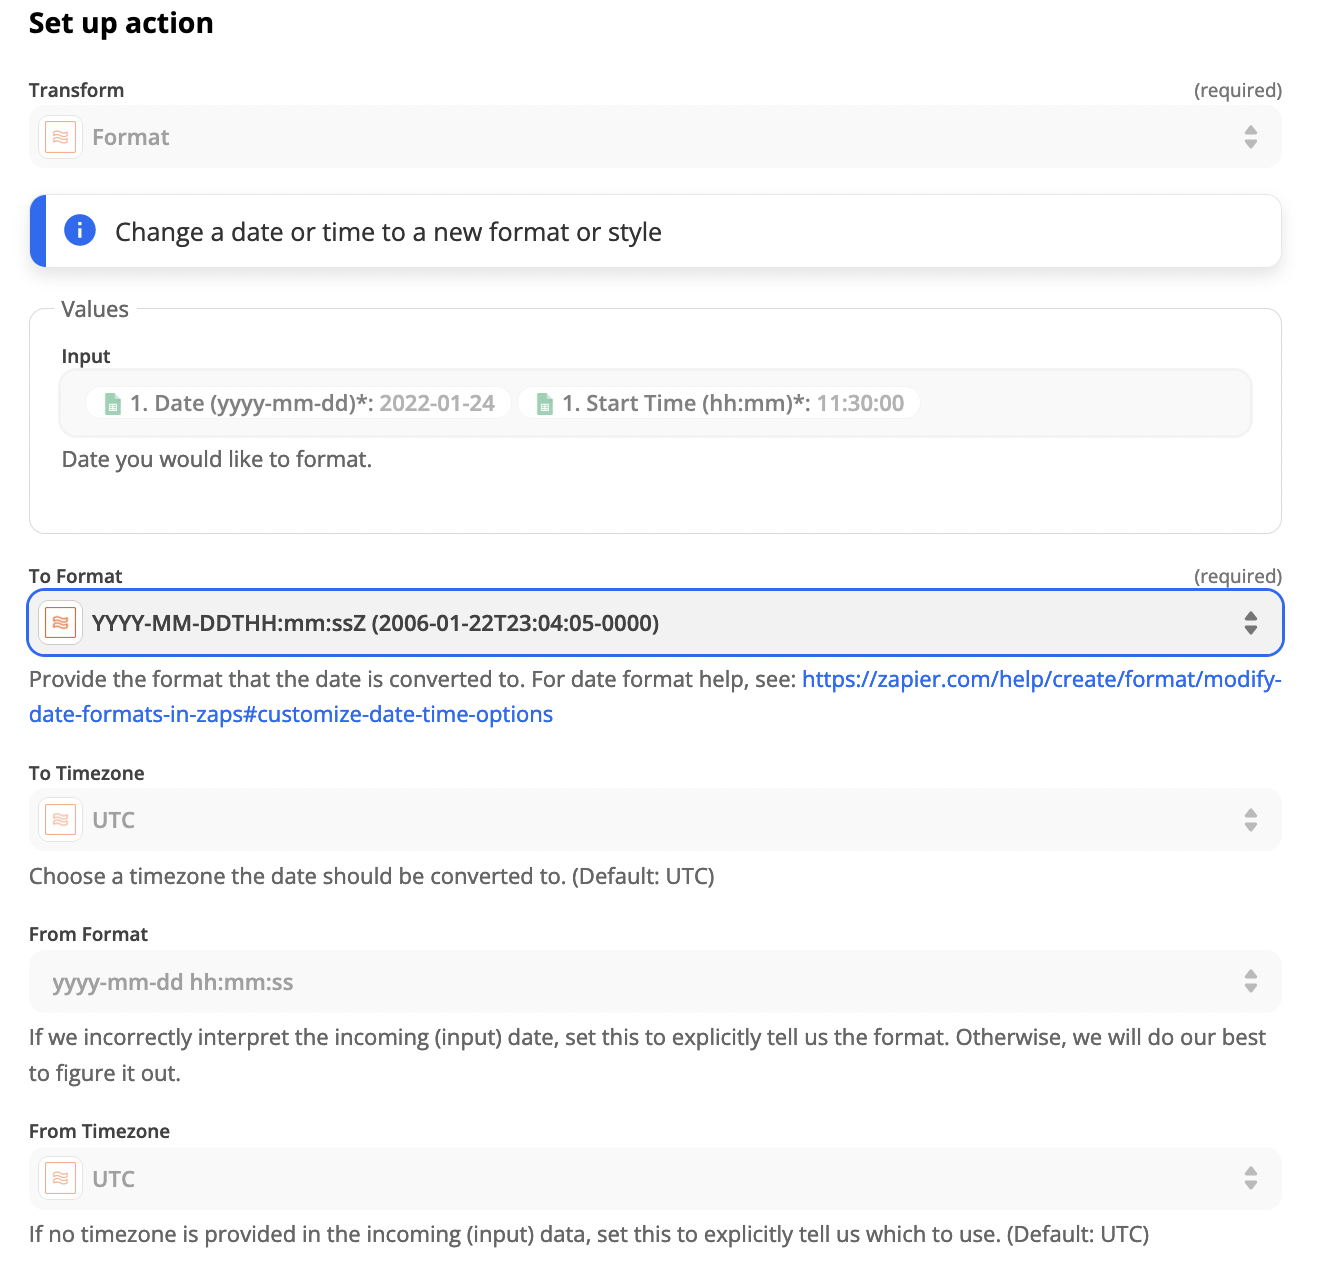Screen dimensions: 1326x1284
Task: Click the spreadsheet icon beside Start Time pill
Action: pyautogui.click(x=545, y=404)
